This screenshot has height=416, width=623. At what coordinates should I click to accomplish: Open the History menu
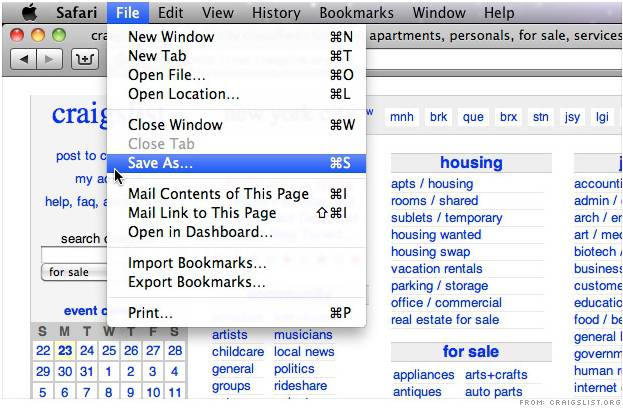point(276,13)
